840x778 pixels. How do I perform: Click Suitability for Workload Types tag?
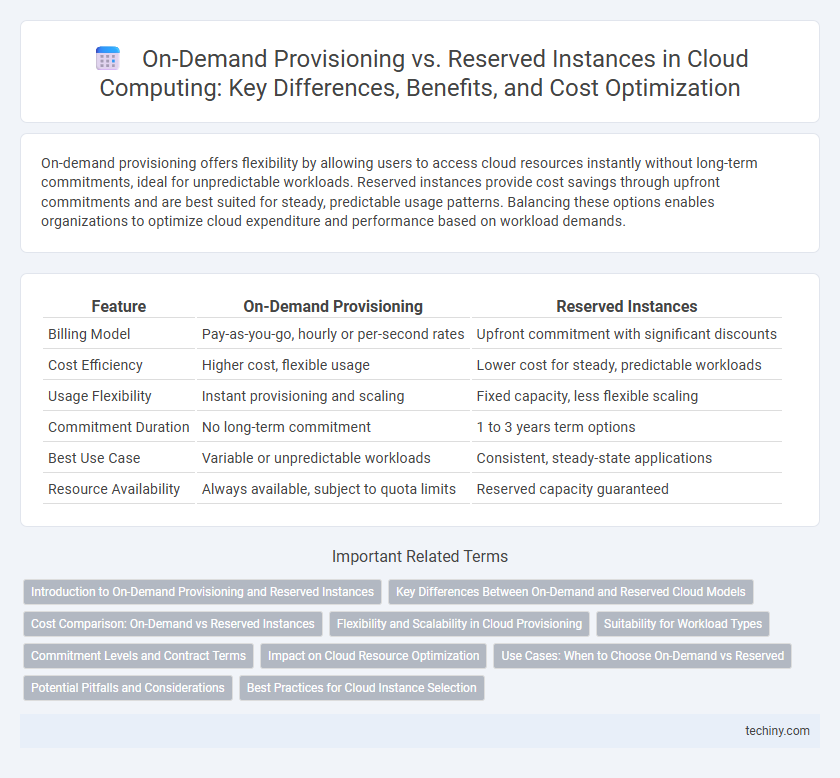click(x=682, y=624)
